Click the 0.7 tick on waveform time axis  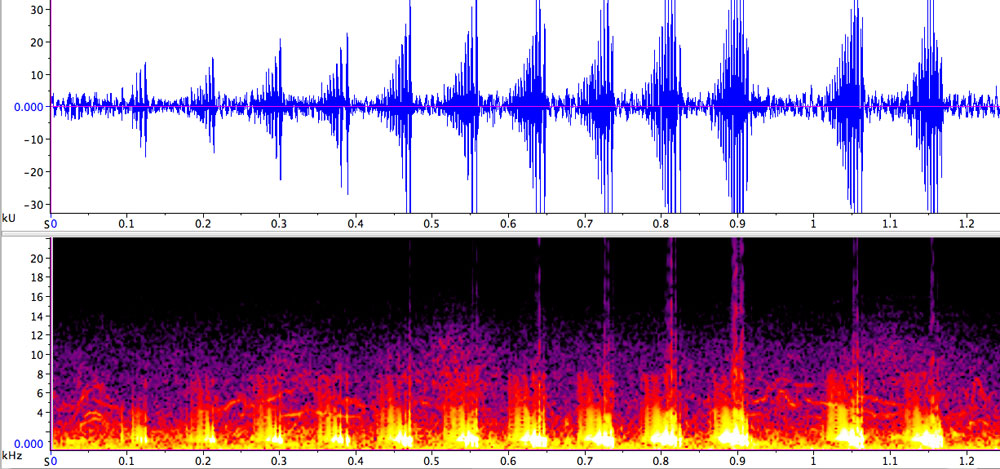pos(585,224)
